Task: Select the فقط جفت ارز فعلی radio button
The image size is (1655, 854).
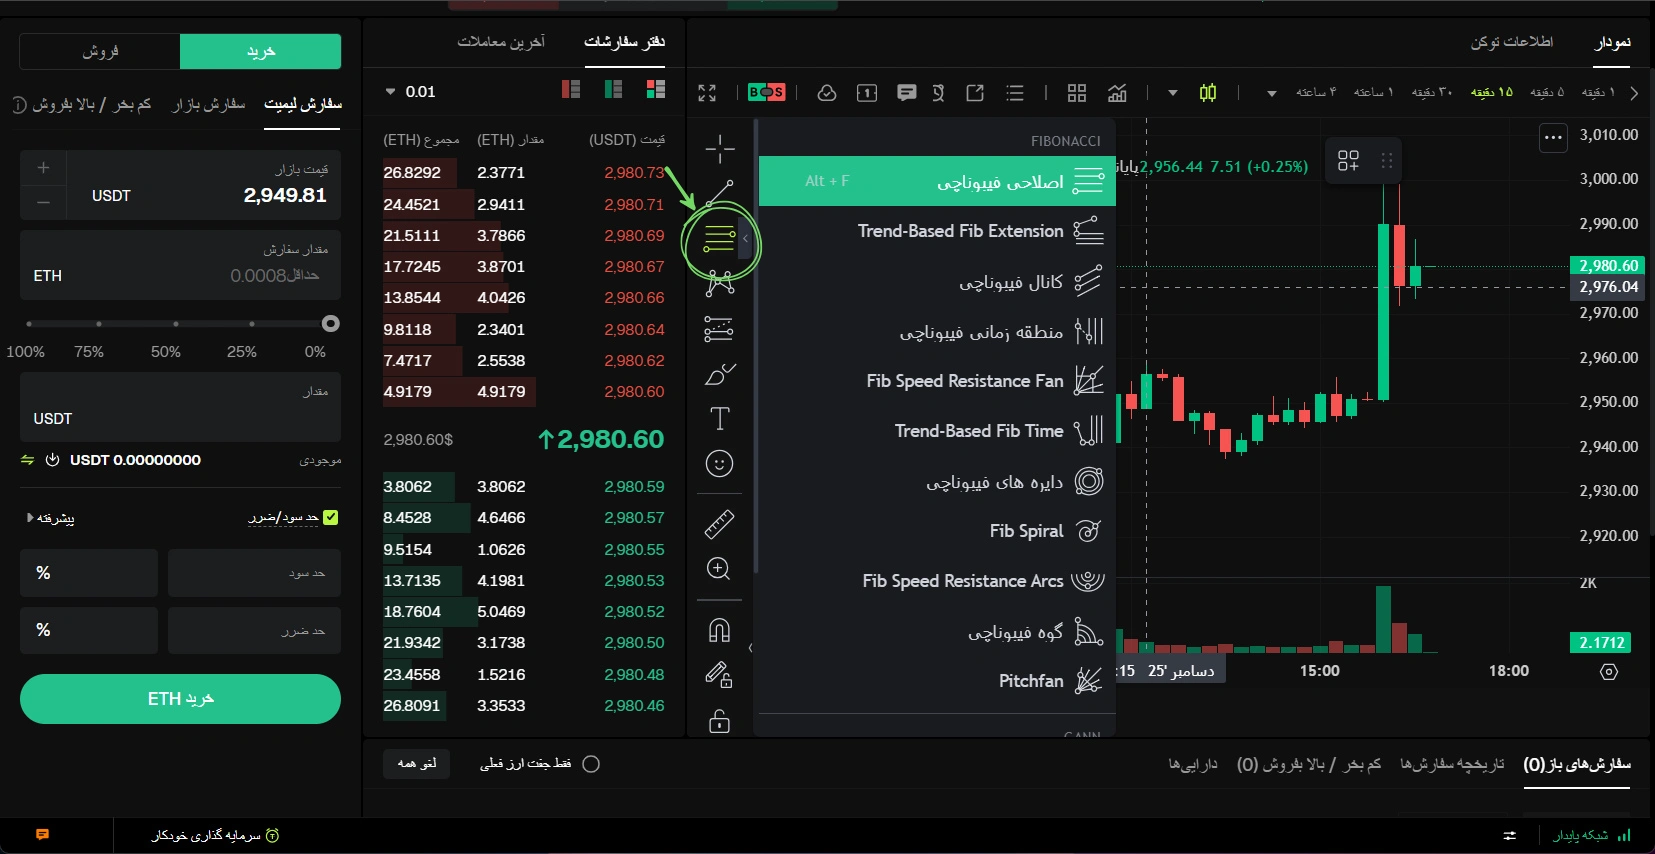Action: [x=591, y=764]
